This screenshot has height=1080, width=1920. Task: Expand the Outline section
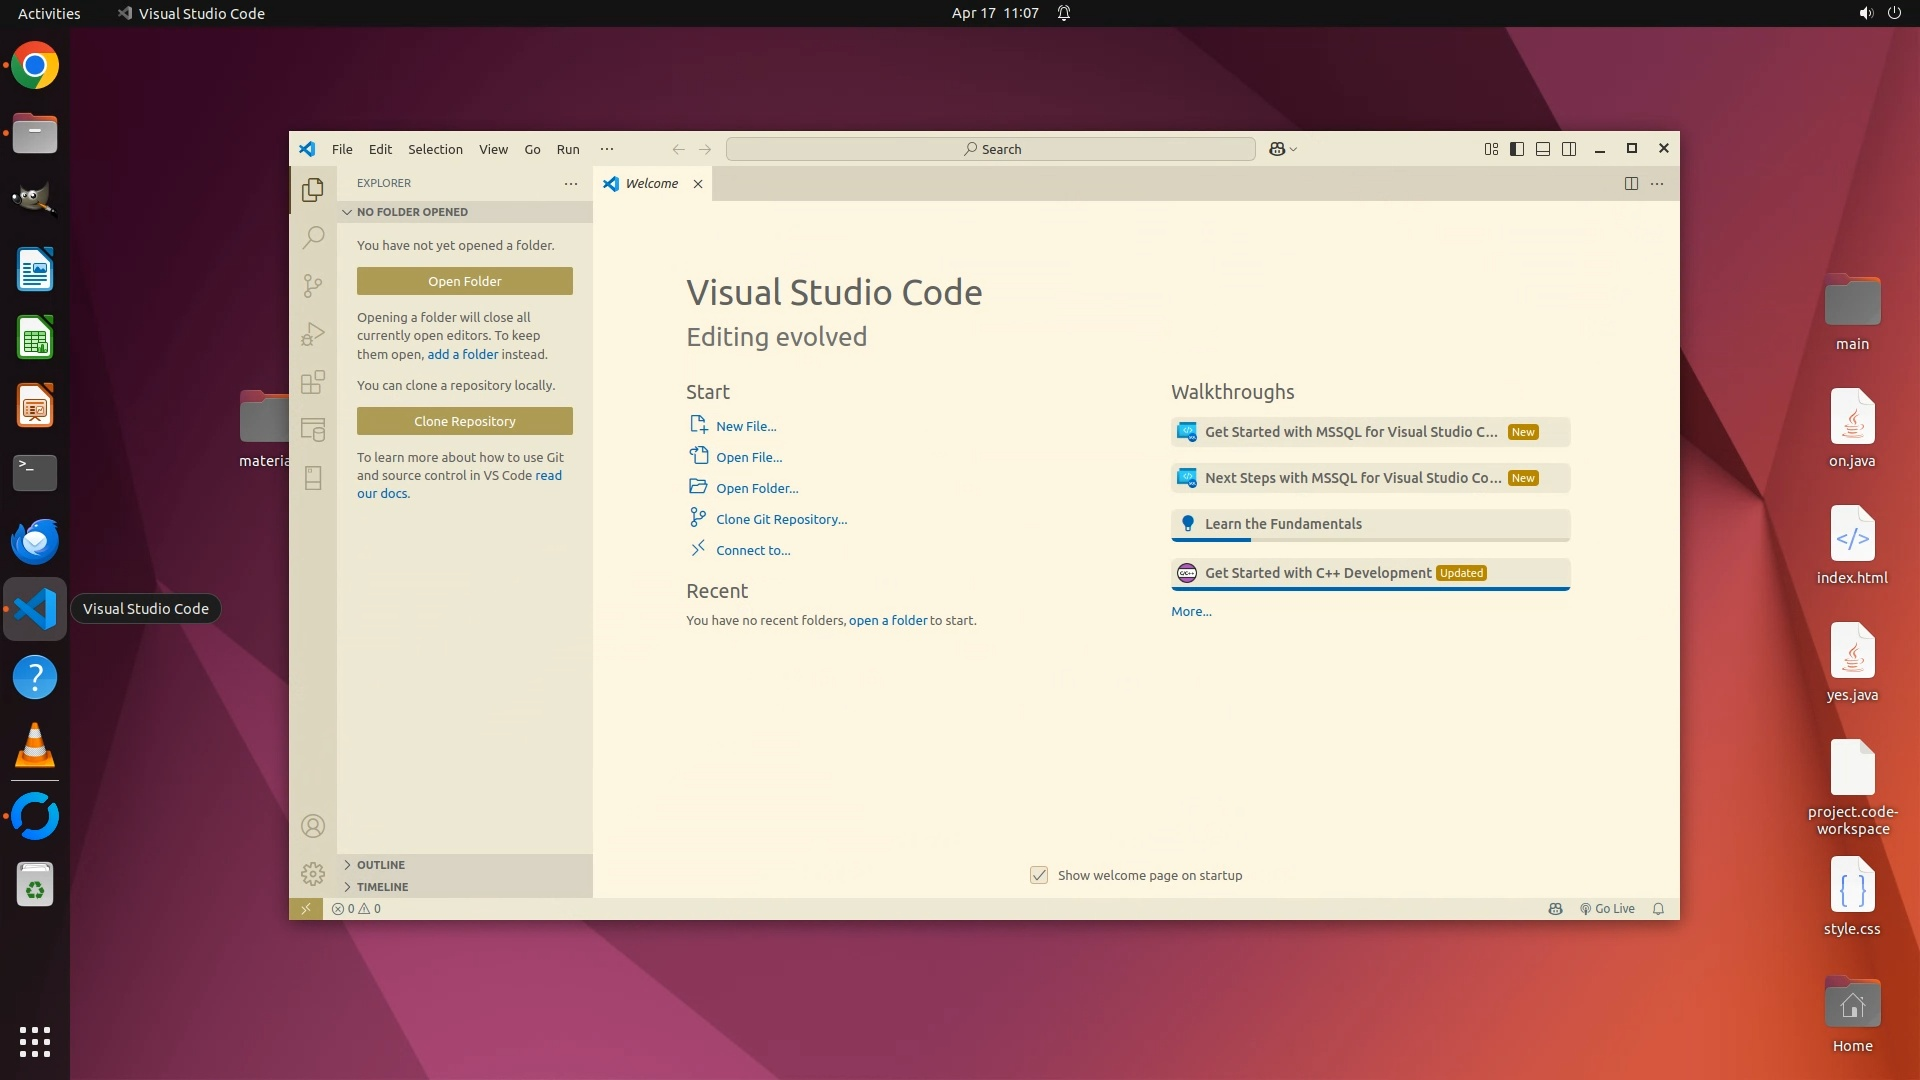(380, 865)
